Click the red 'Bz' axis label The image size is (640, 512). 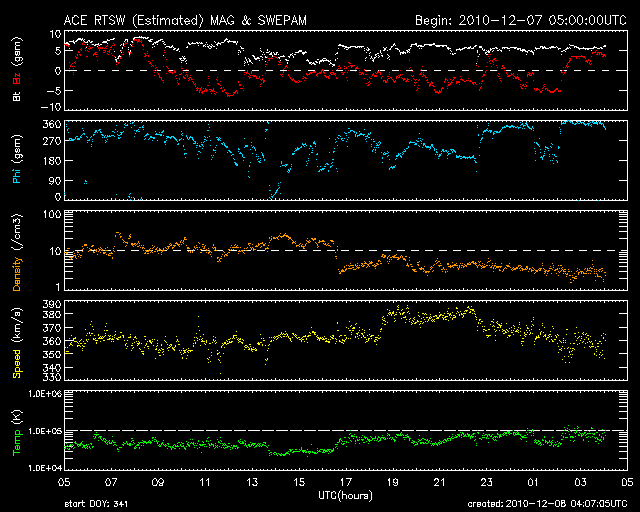point(17,78)
